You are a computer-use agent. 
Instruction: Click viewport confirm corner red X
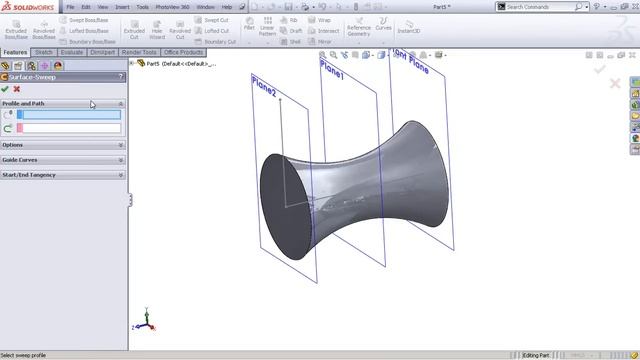[615, 84]
